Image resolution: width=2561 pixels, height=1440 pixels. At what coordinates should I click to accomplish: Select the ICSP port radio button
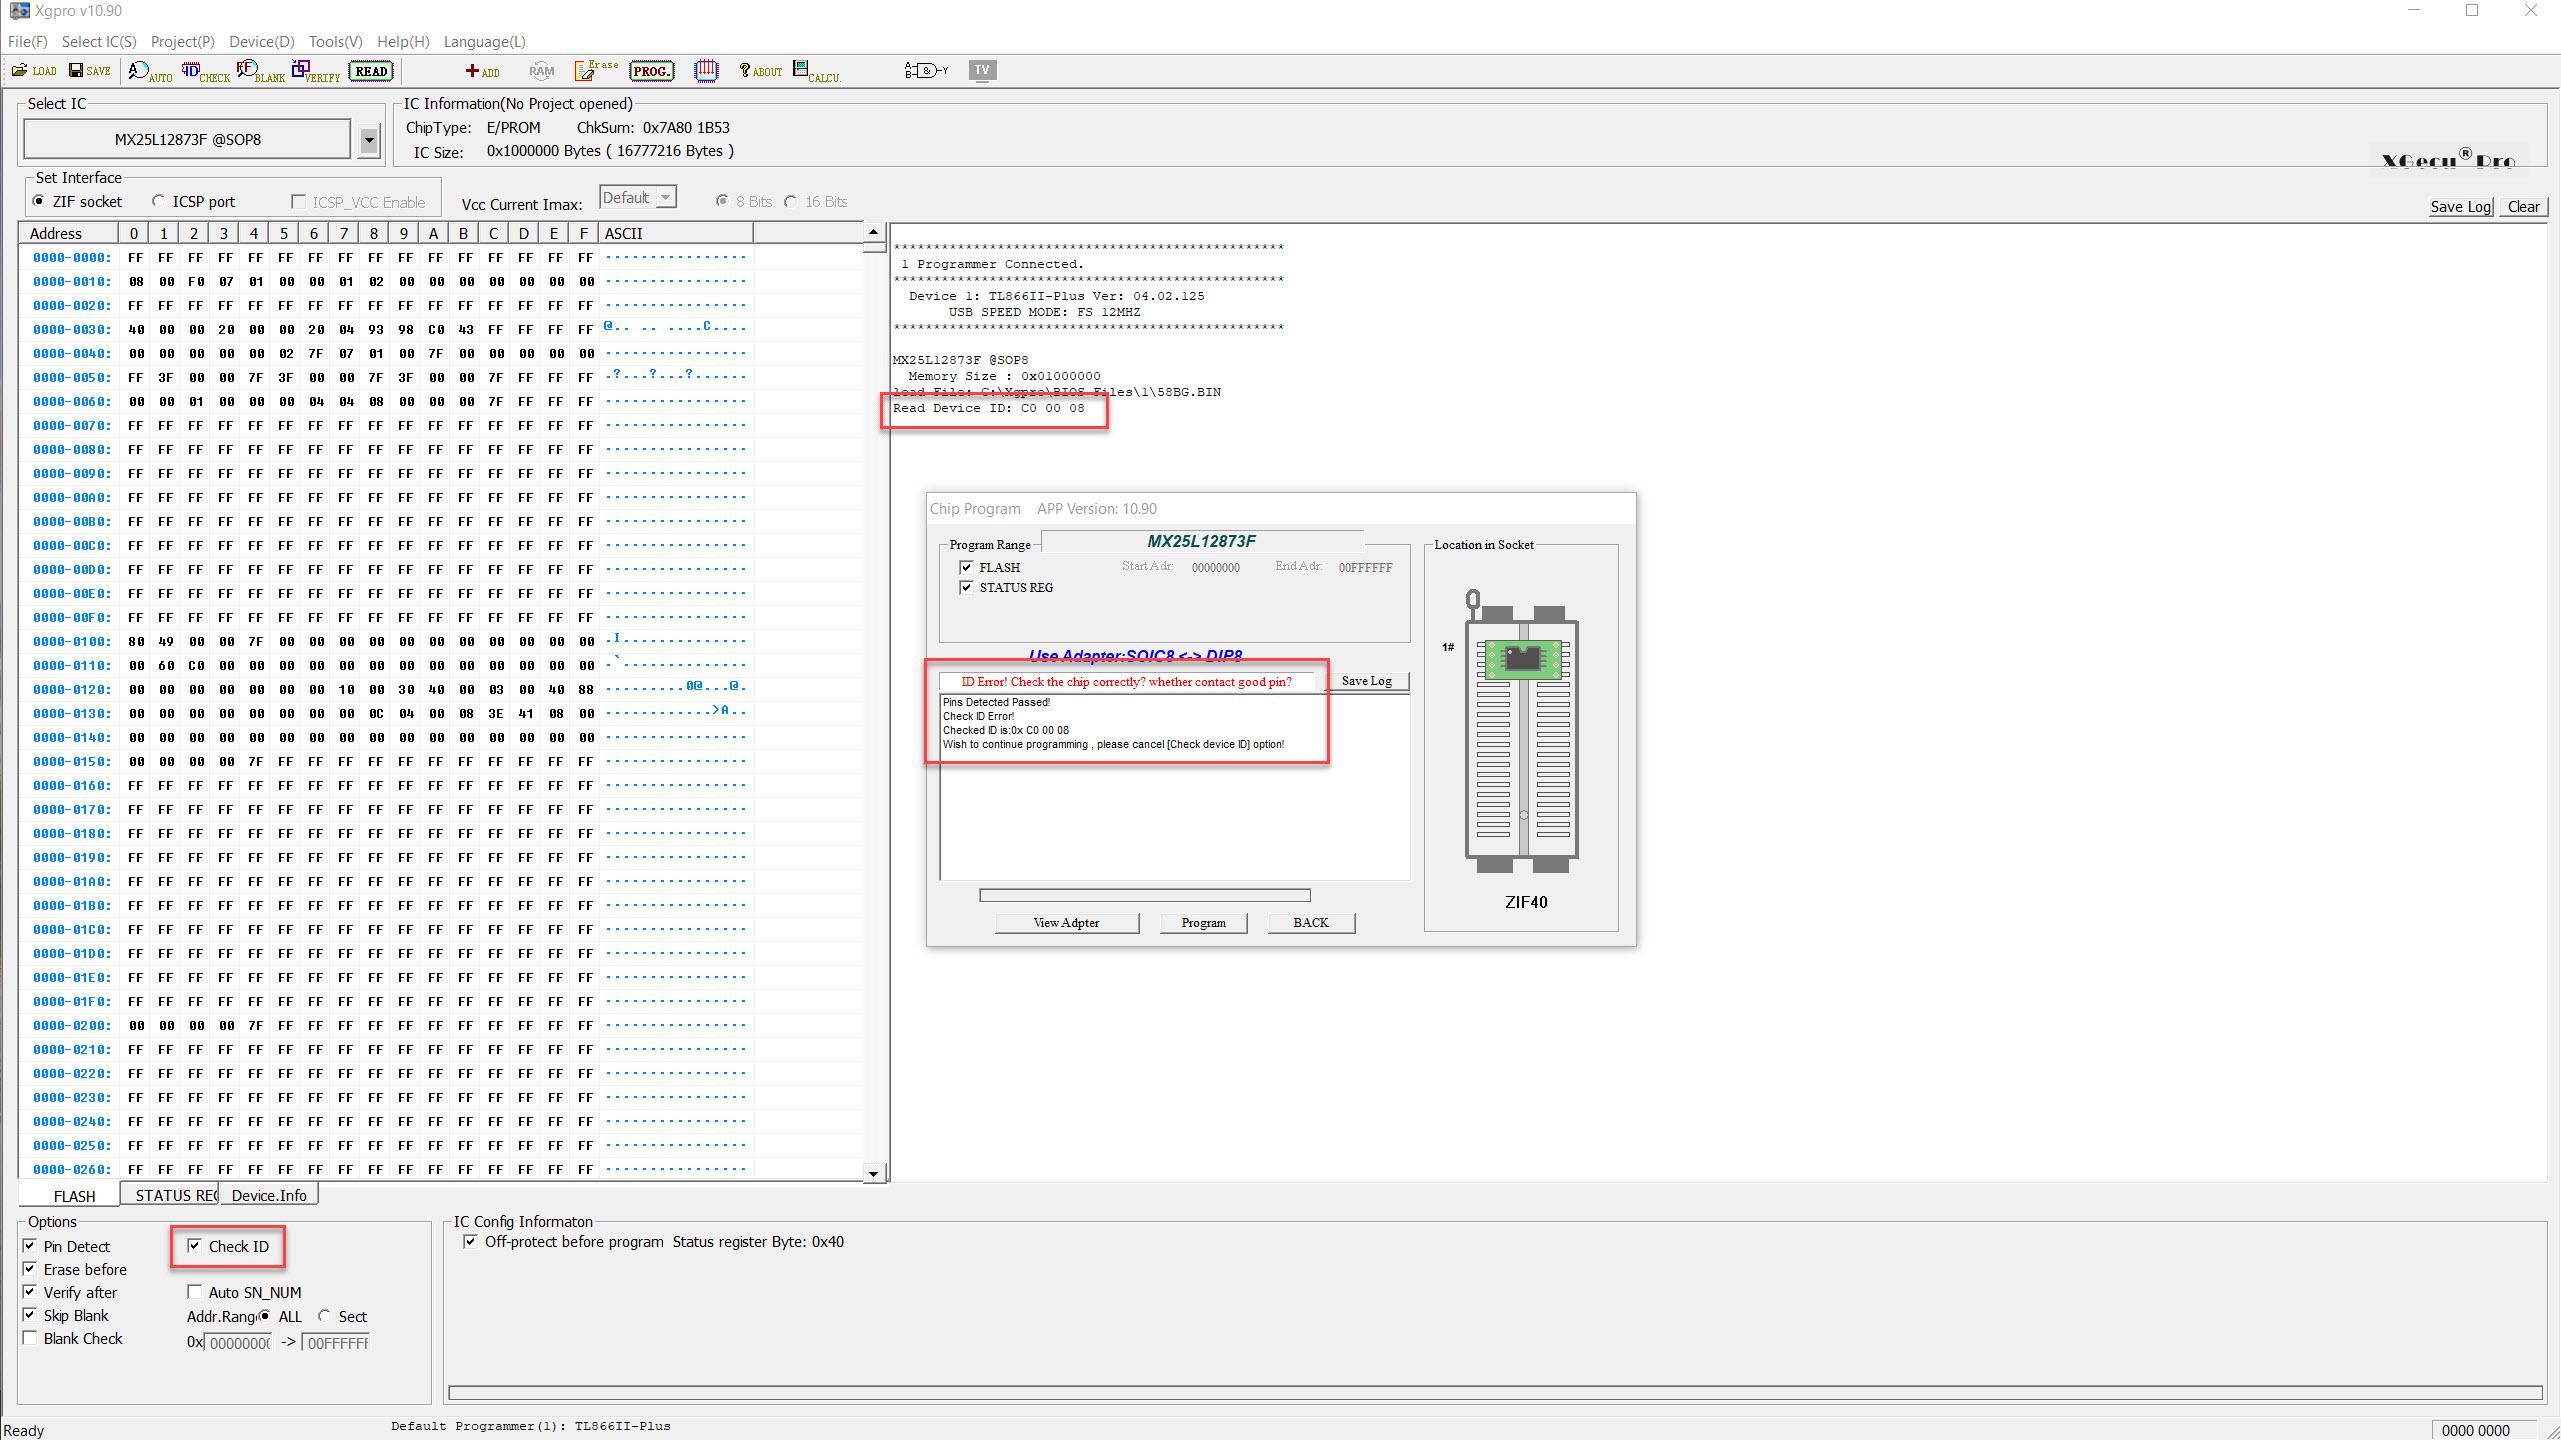[158, 201]
